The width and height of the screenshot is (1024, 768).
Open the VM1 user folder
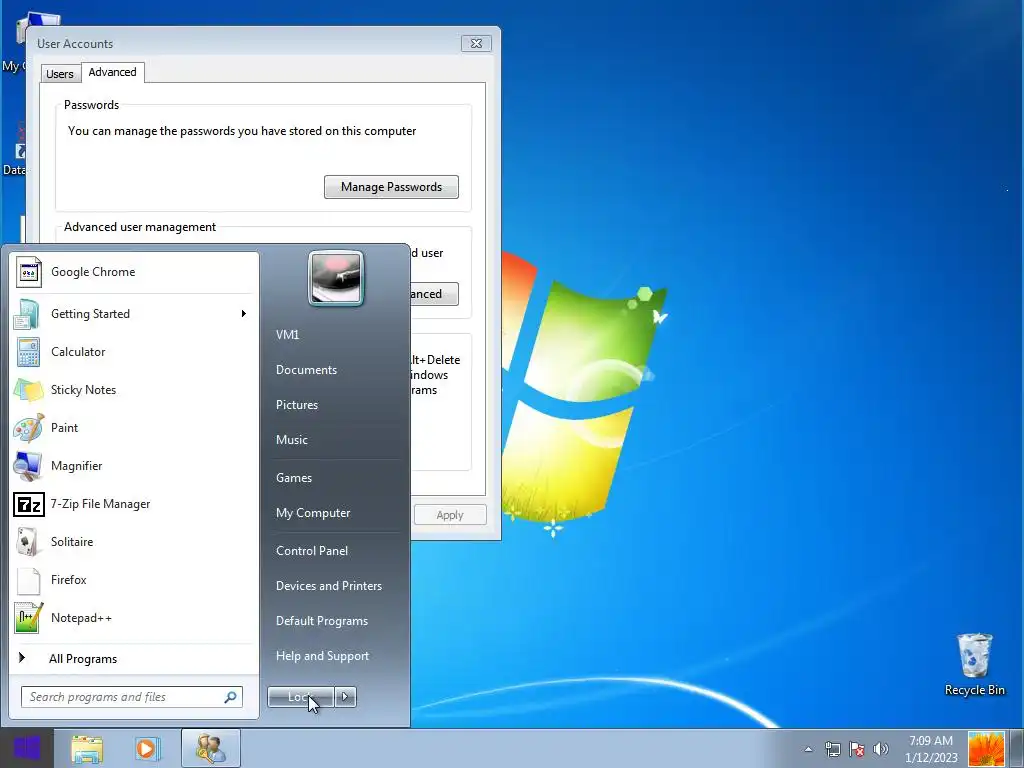pos(287,335)
